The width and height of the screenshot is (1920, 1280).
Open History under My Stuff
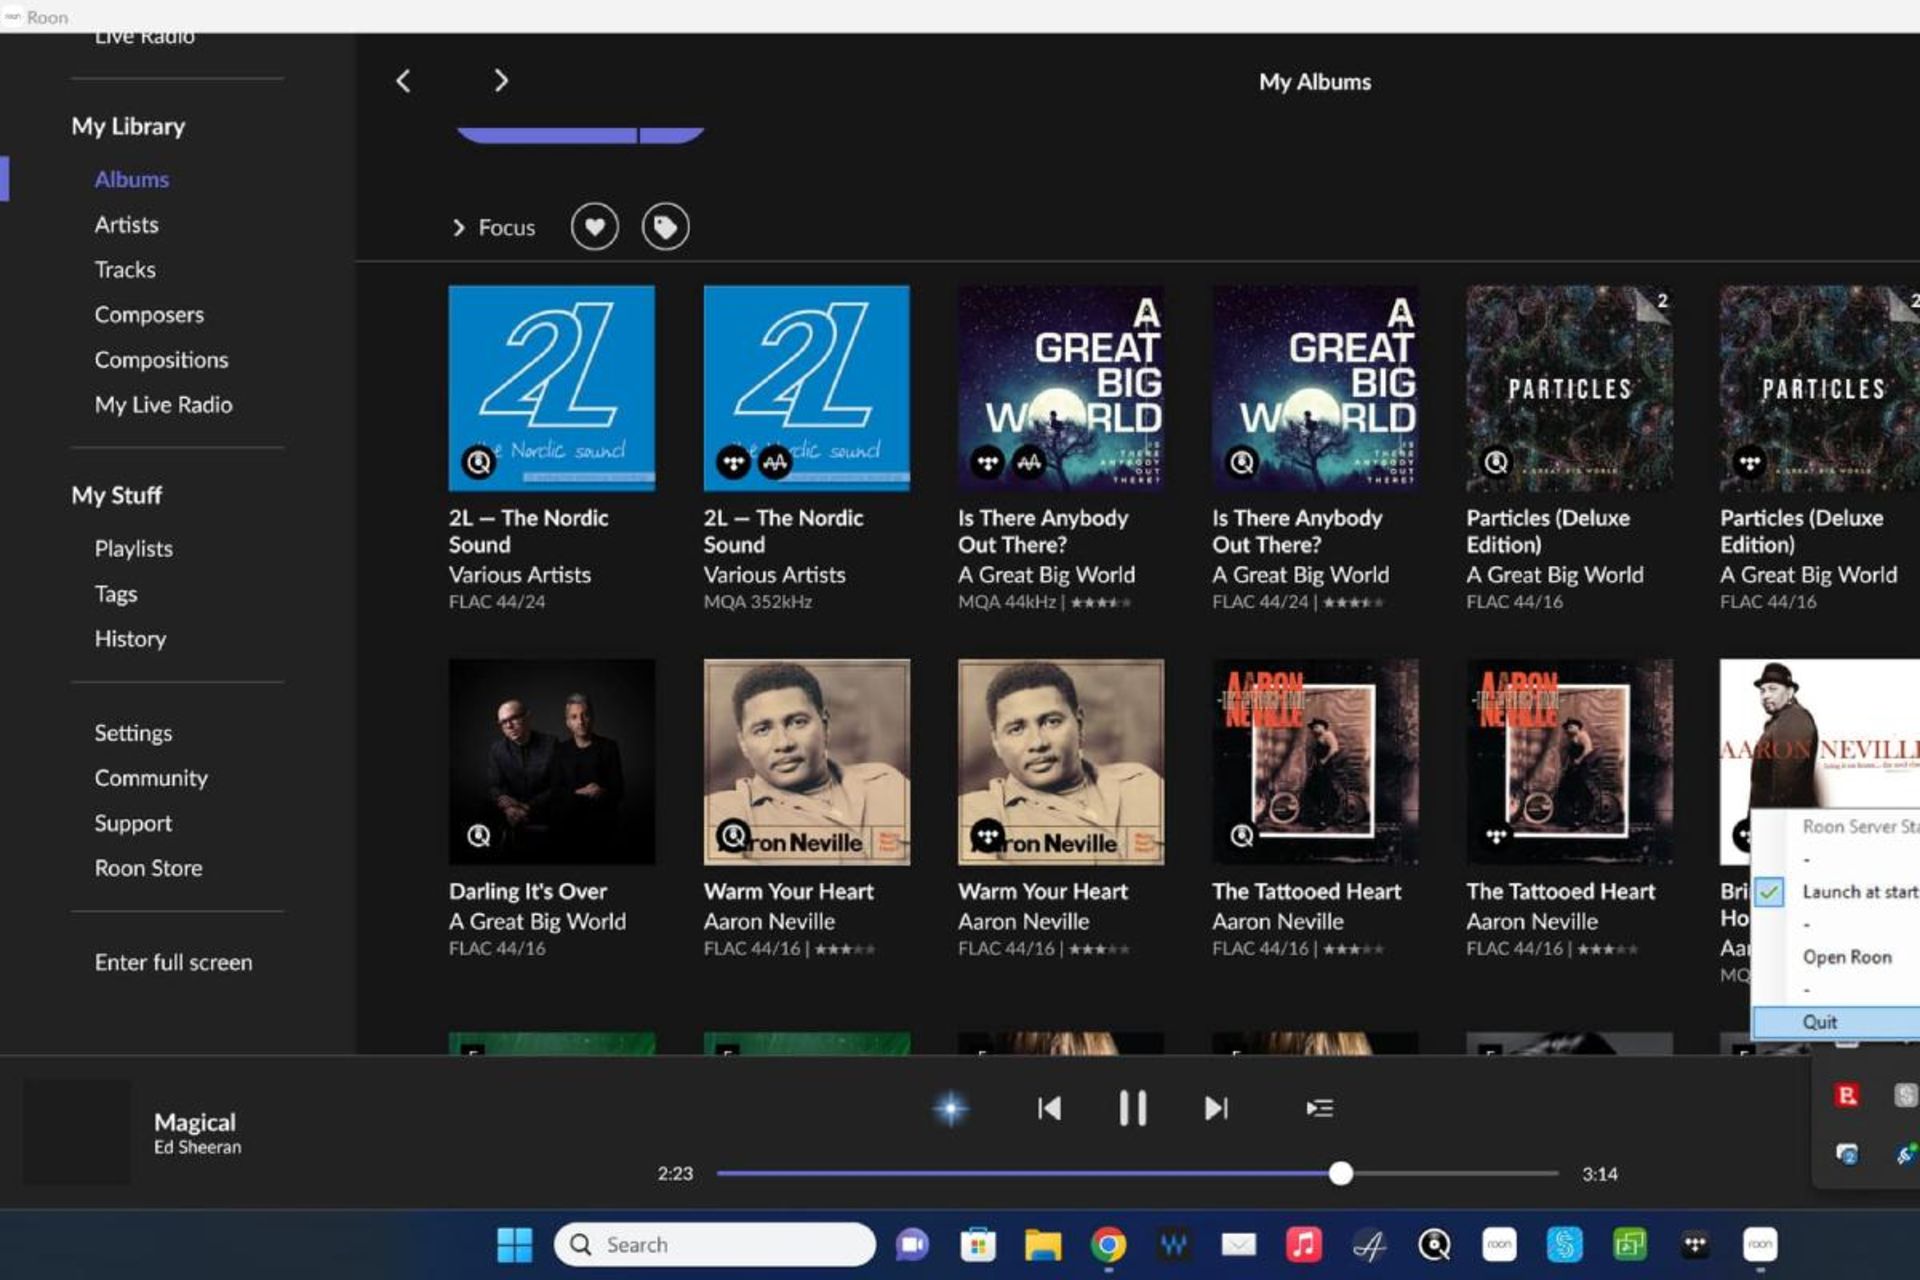pyautogui.click(x=130, y=638)
